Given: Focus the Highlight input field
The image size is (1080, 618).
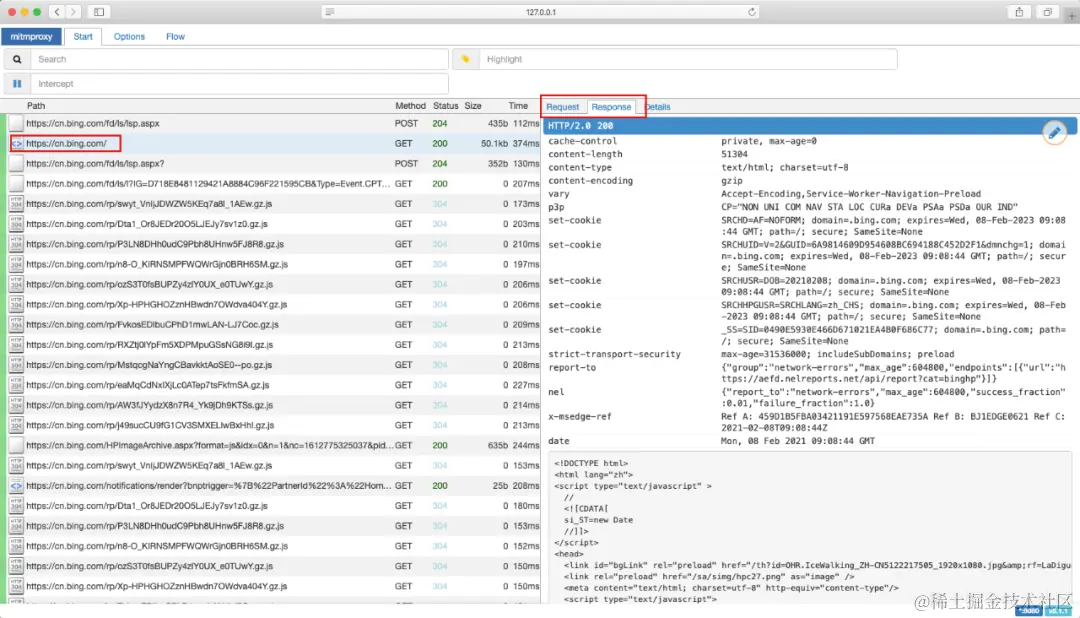Looking at the screenshot, I should 688,59.
